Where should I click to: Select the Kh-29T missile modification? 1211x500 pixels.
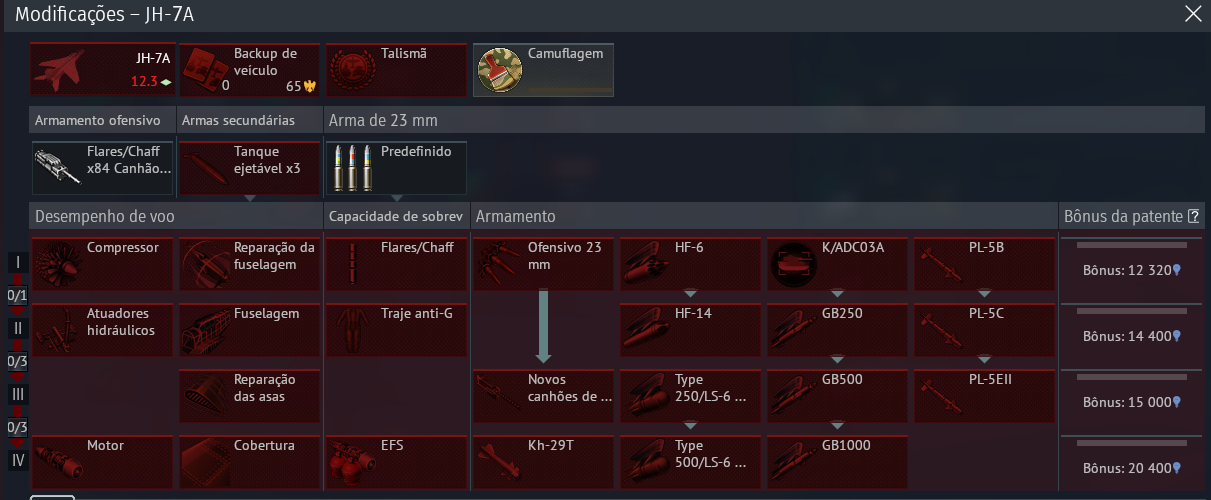(544, 461)
